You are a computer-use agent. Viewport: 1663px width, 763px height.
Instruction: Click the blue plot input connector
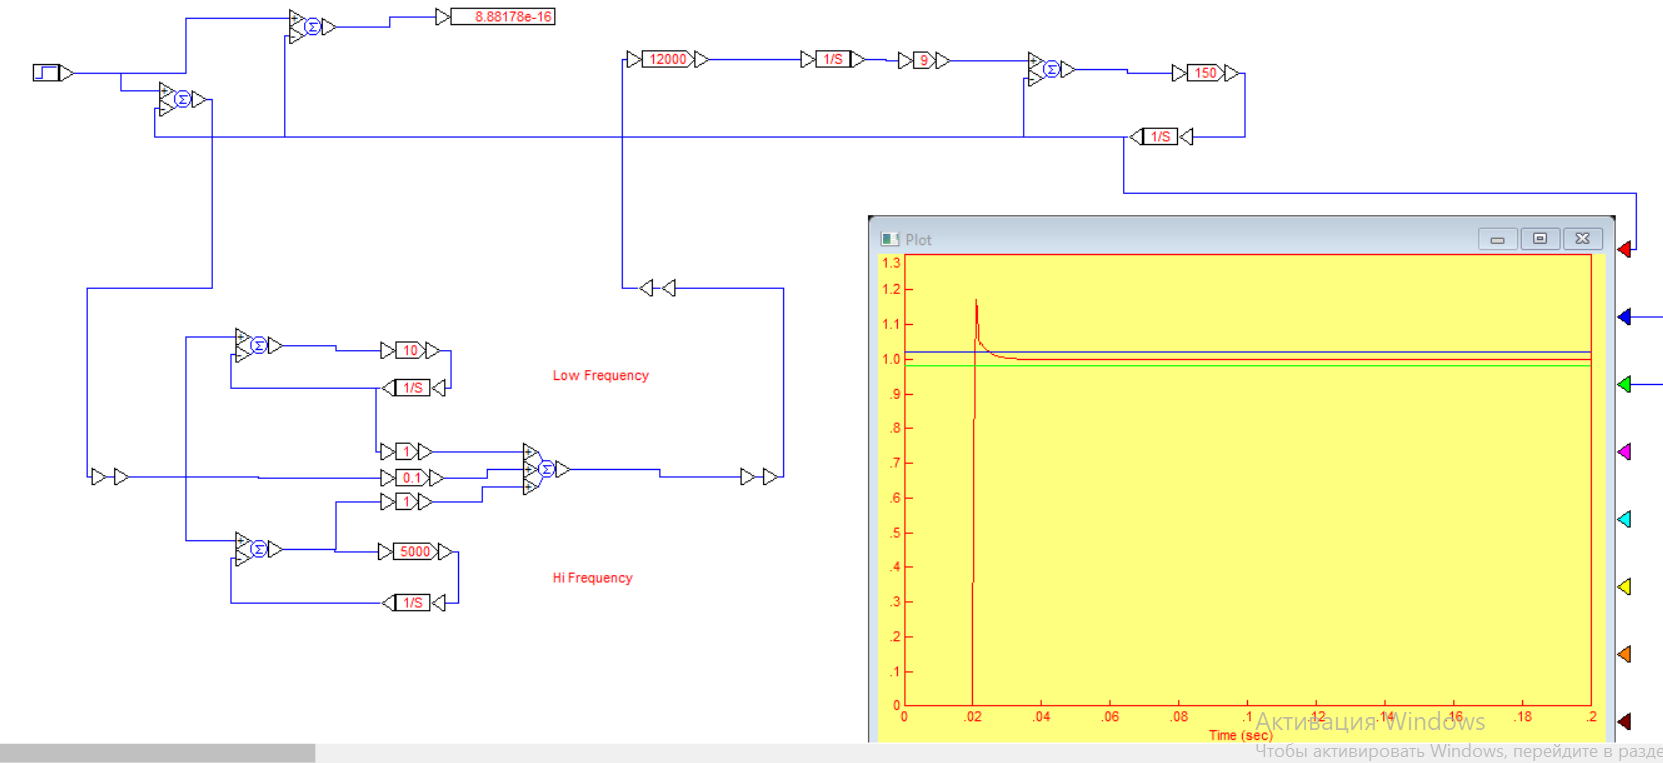coord(1624,317)
